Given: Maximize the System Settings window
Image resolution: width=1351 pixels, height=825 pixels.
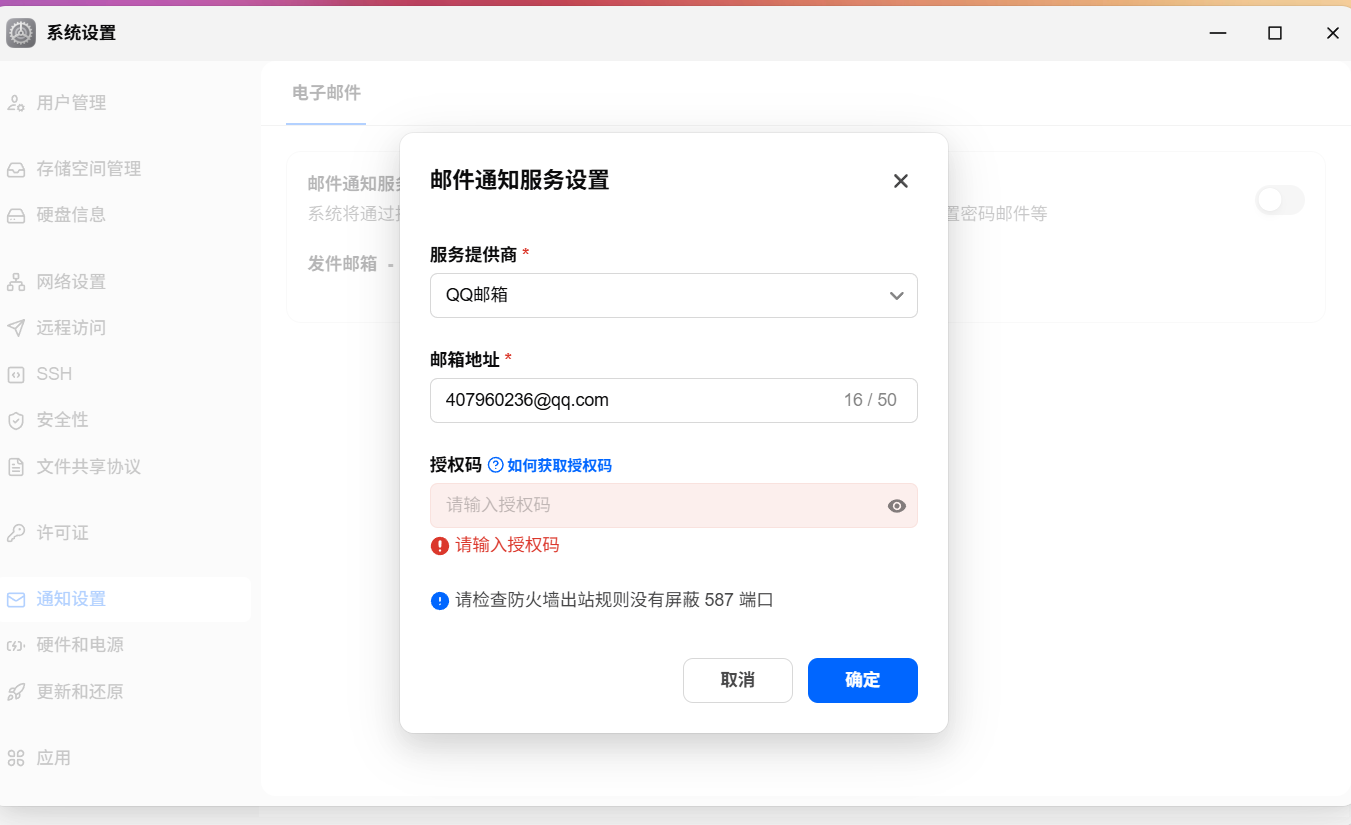Looking at the screenshot, I should (1275, 33).
